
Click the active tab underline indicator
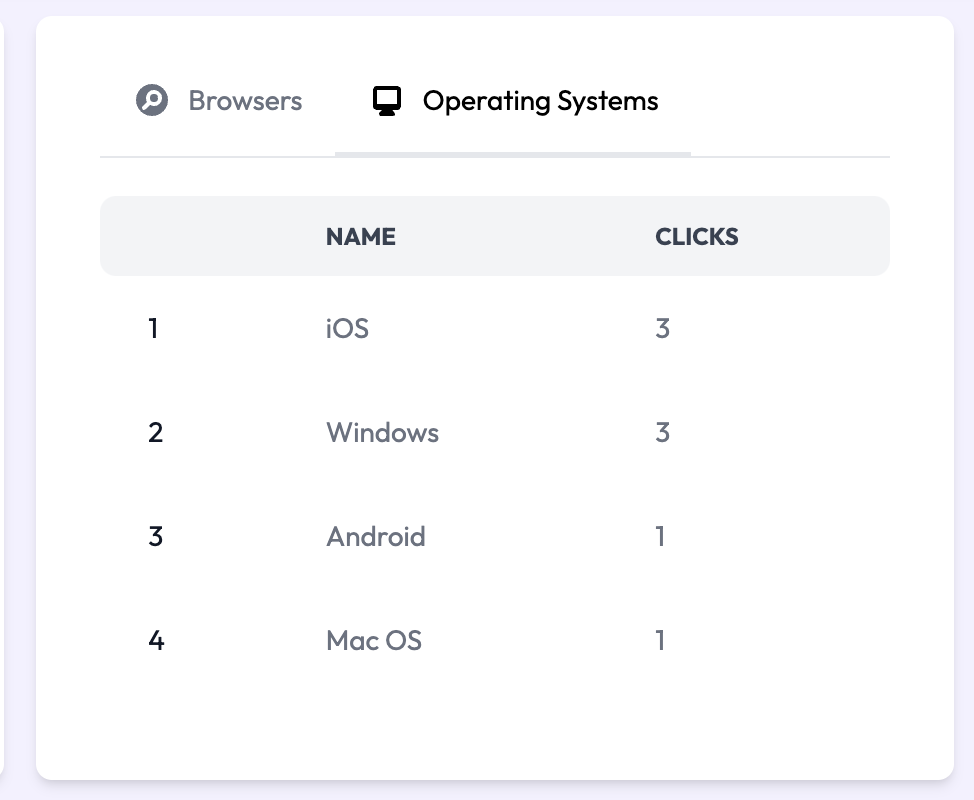point(512,154)
